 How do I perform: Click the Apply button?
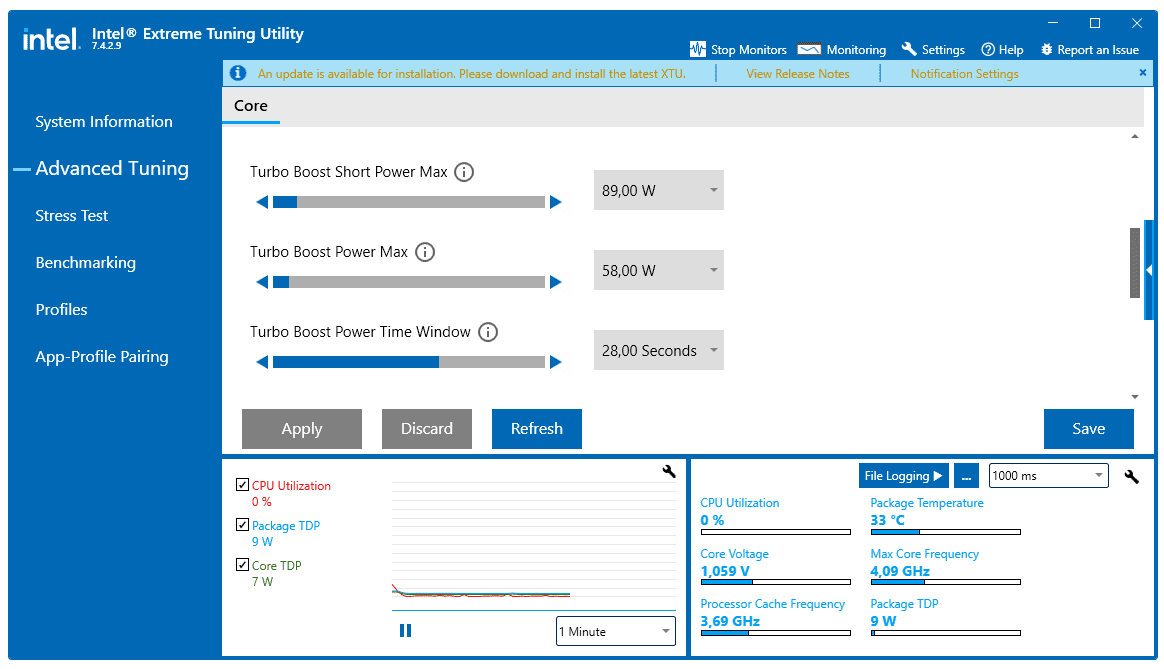302,429
